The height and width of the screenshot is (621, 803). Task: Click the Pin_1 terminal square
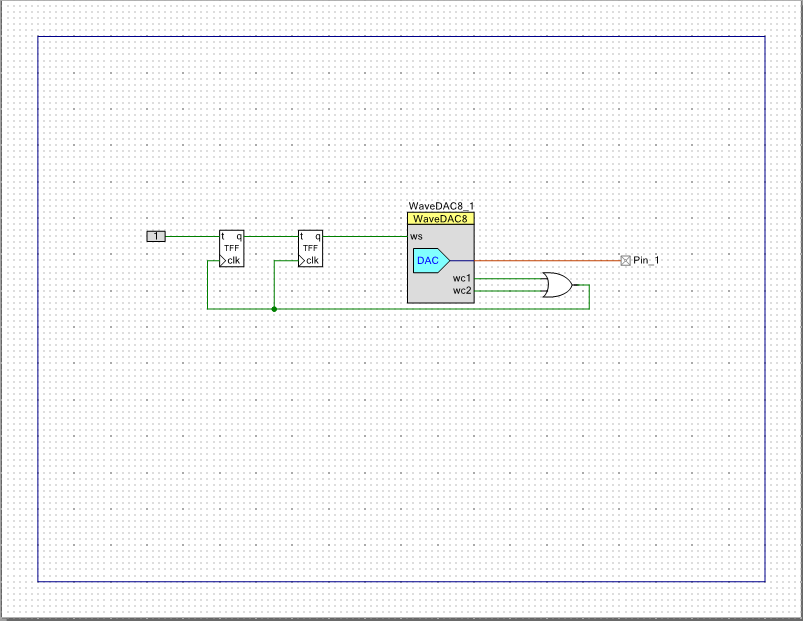tap(625, 261)
